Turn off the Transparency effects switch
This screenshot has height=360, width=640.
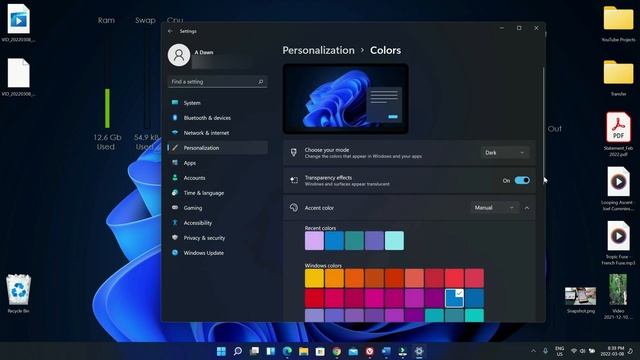(522, 180)
